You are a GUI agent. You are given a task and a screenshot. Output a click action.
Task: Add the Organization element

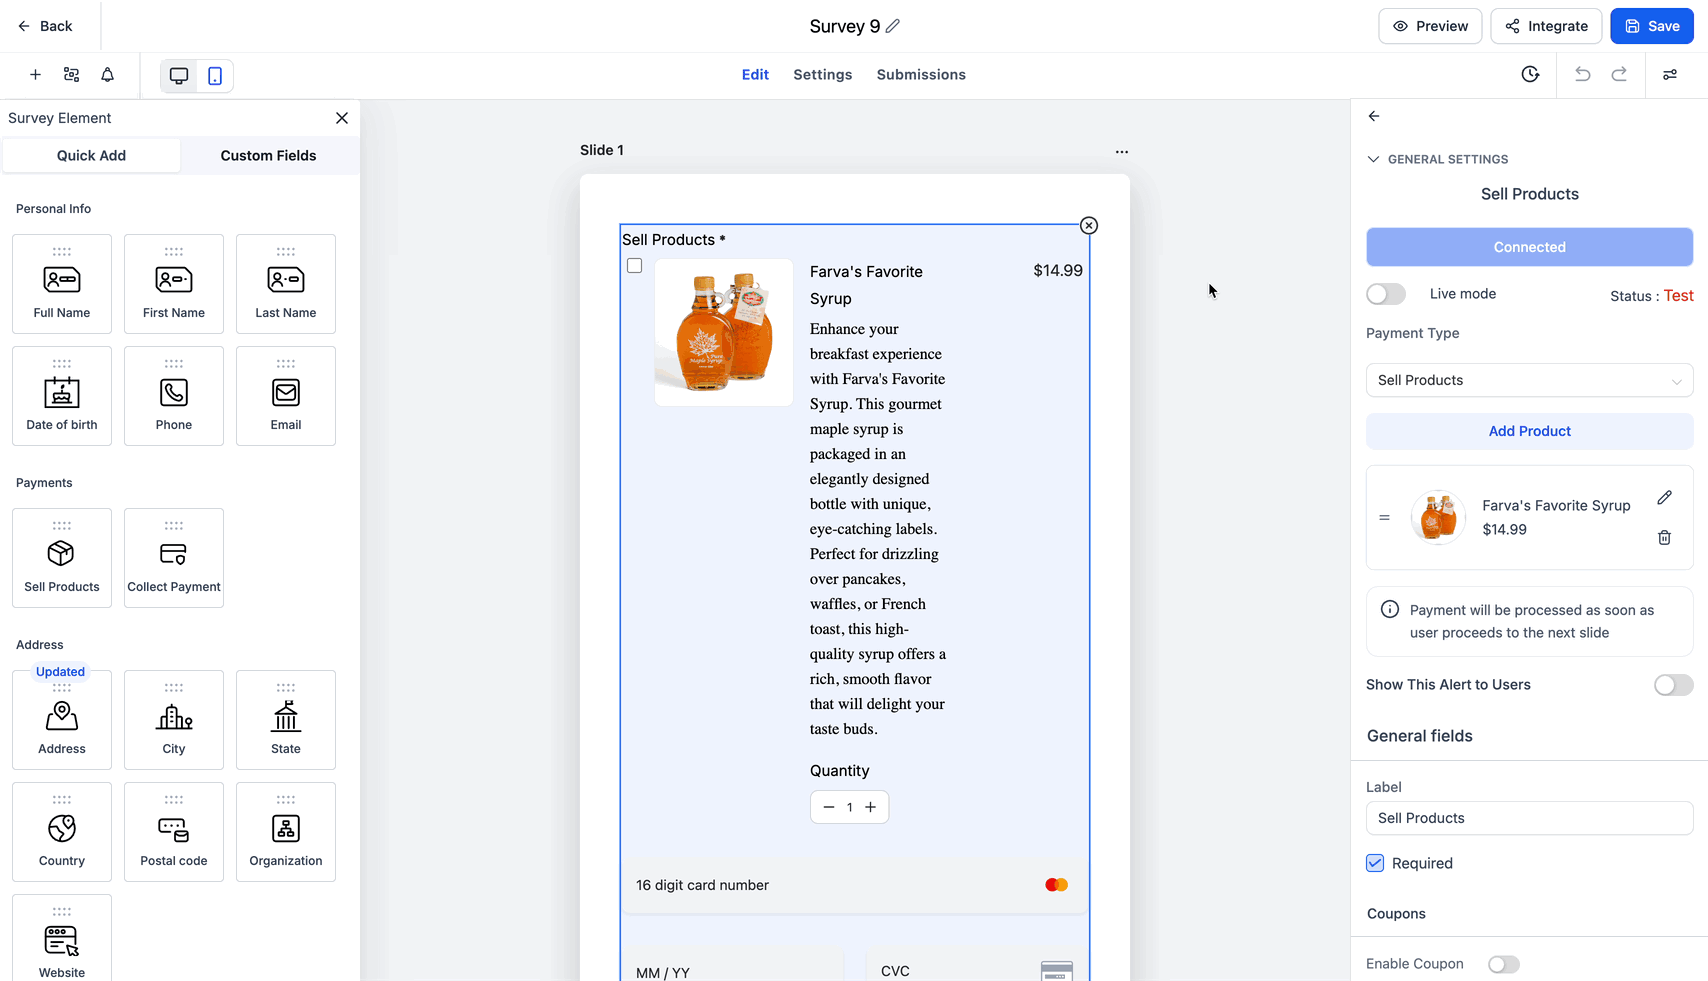286,832
